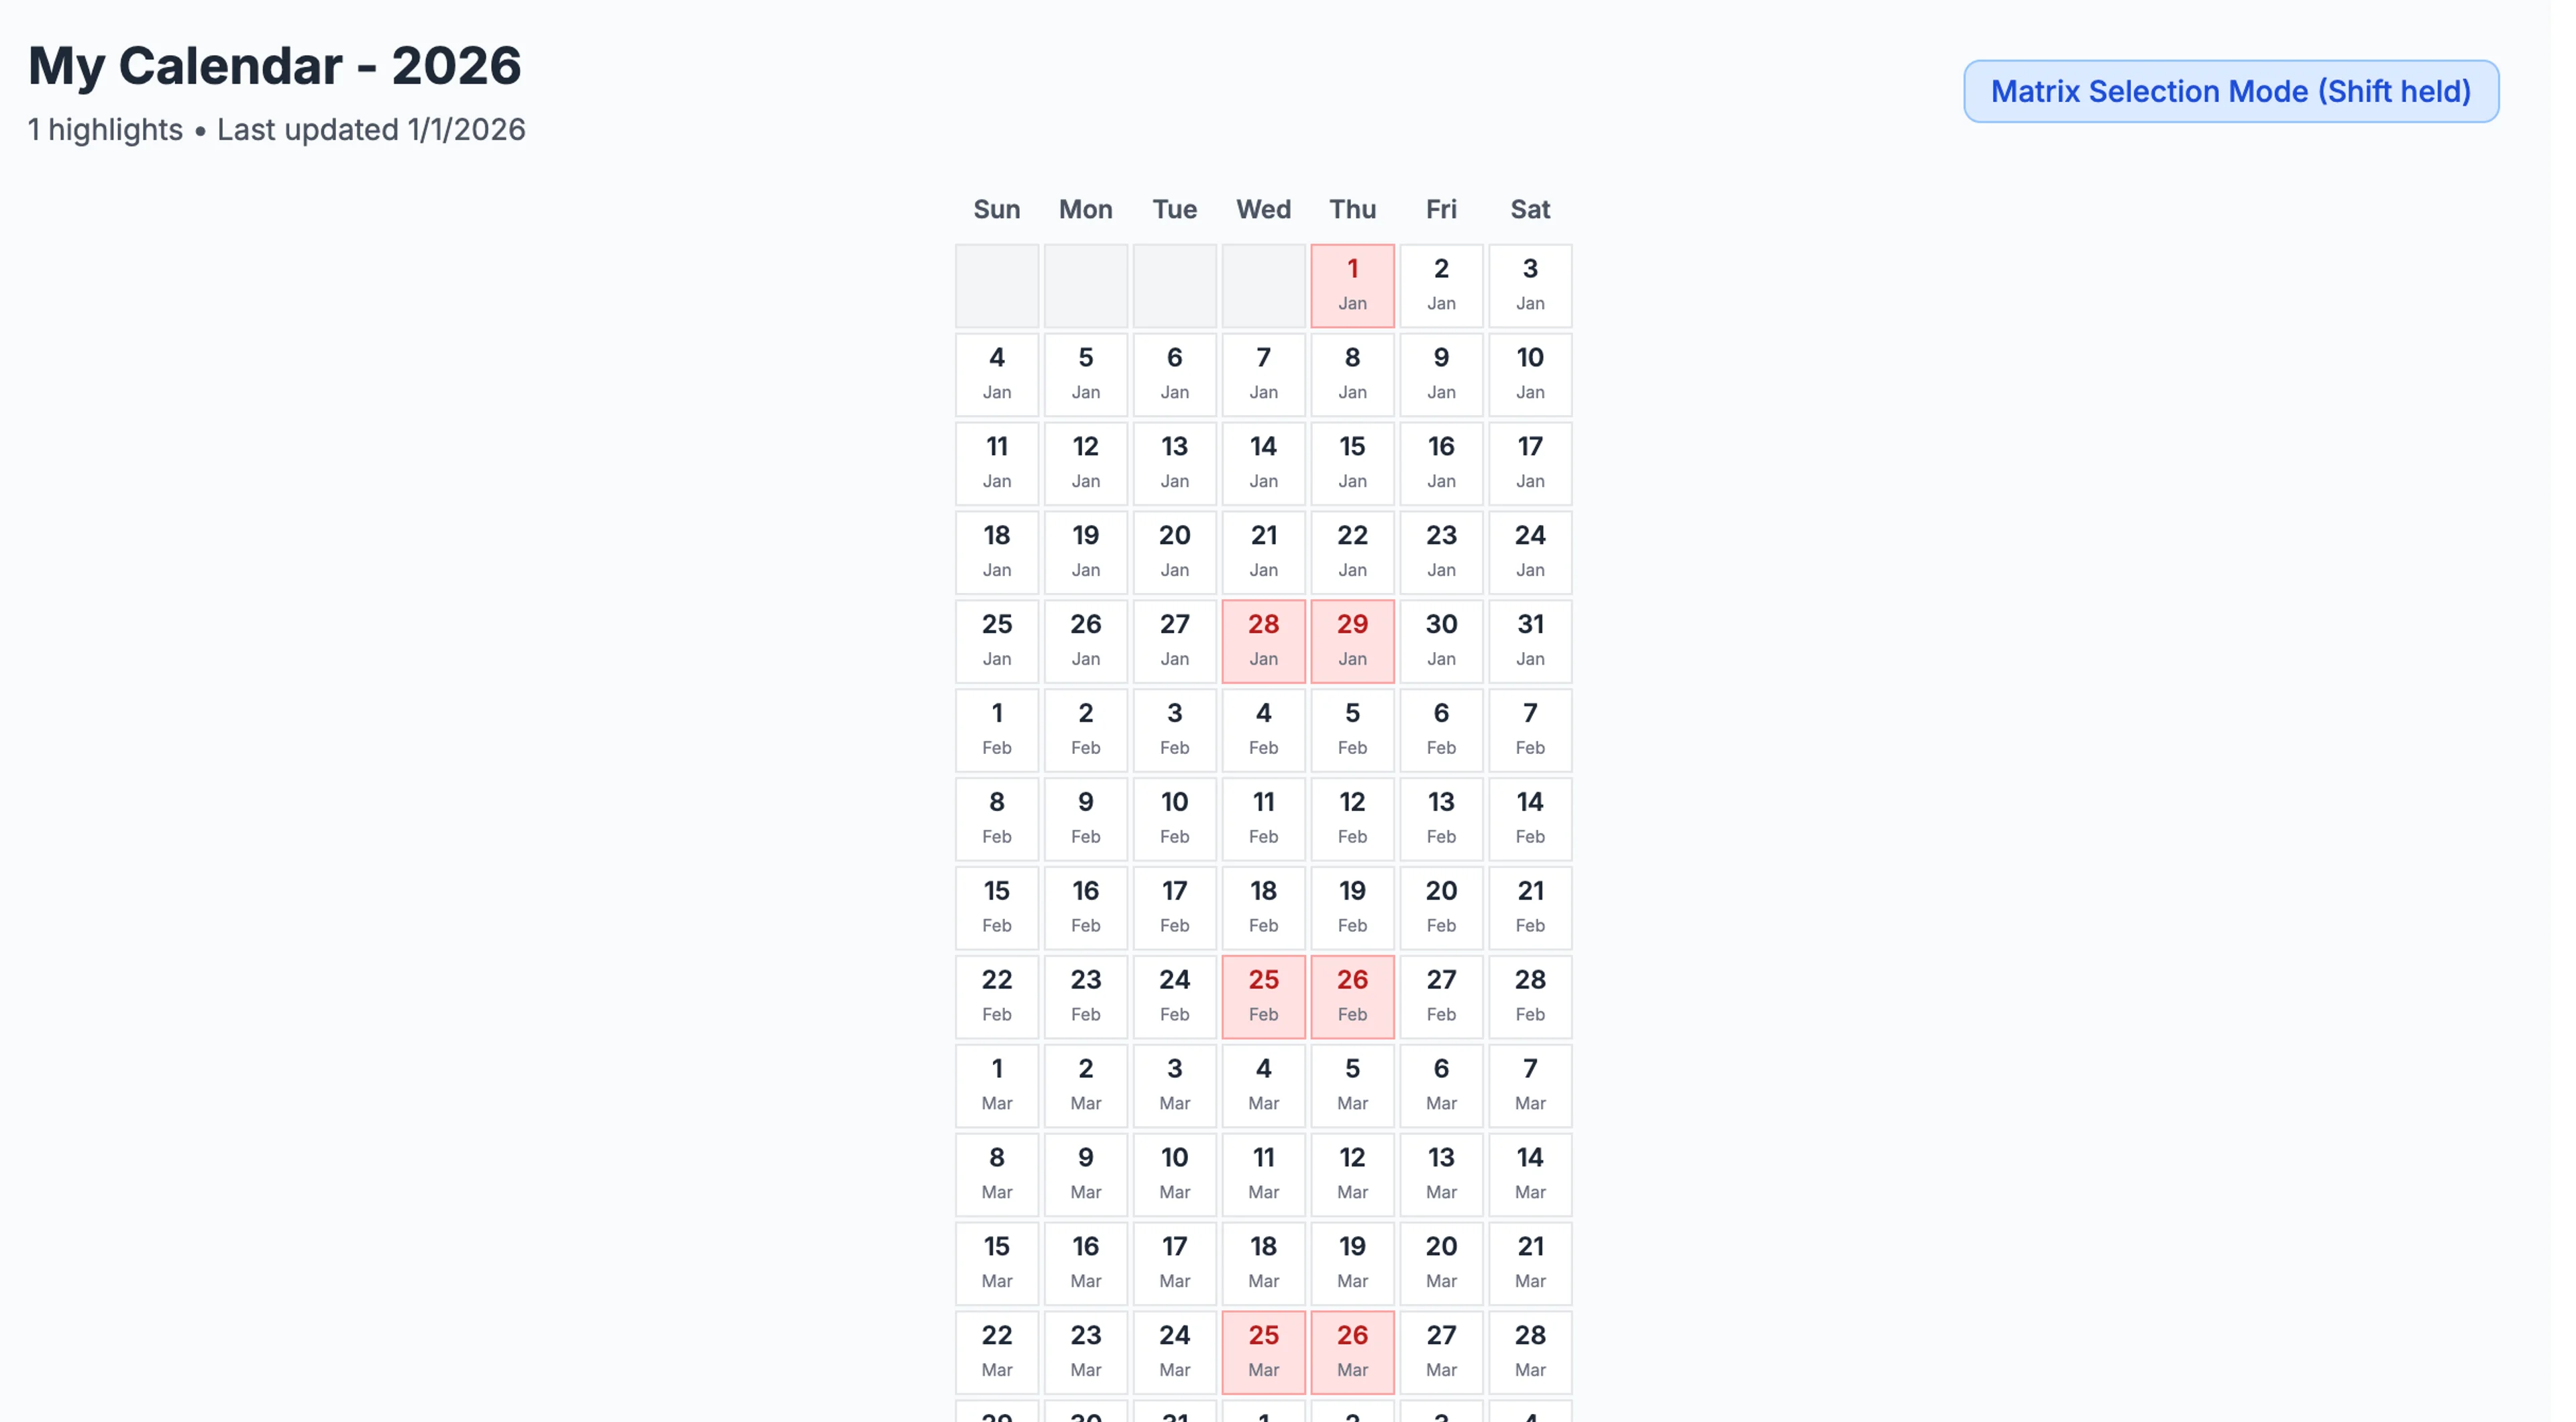Click the Last updated 1/1/2026 text
Viewport: 2576px width, 1422px height.
371,130
